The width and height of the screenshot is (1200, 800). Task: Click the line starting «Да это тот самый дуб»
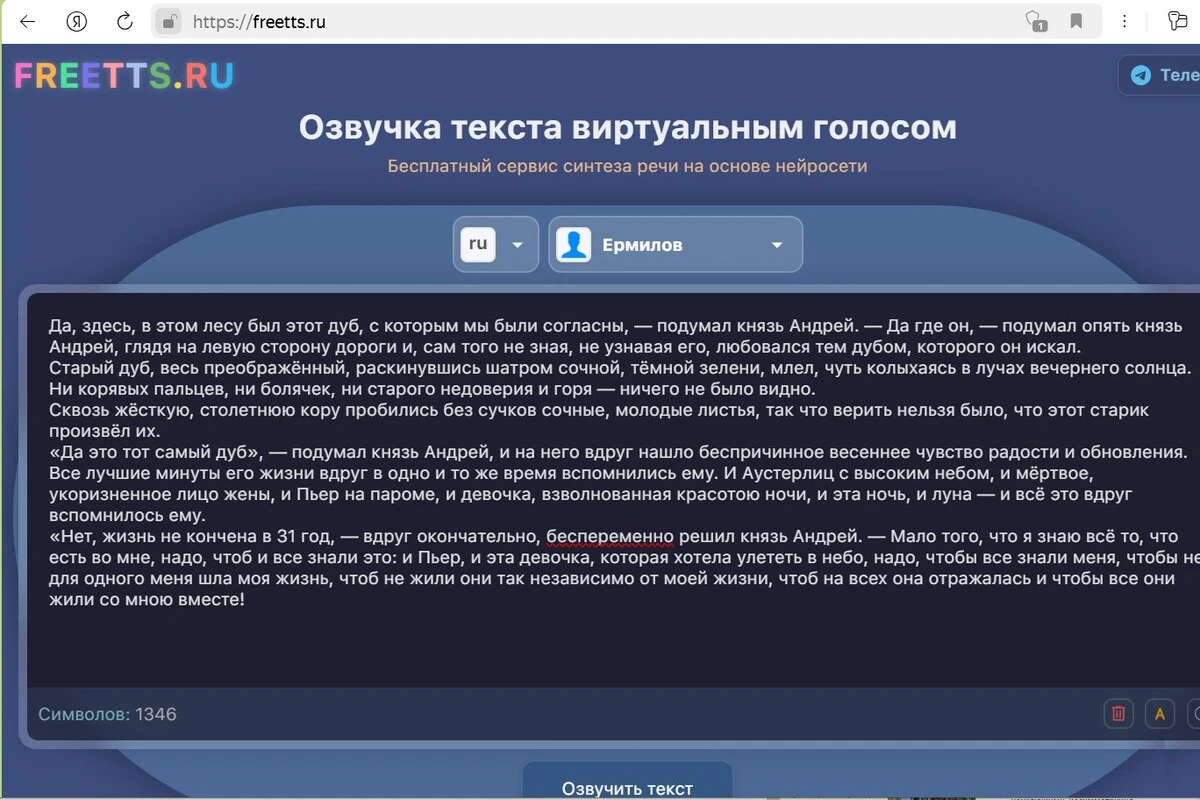(617, 452)
